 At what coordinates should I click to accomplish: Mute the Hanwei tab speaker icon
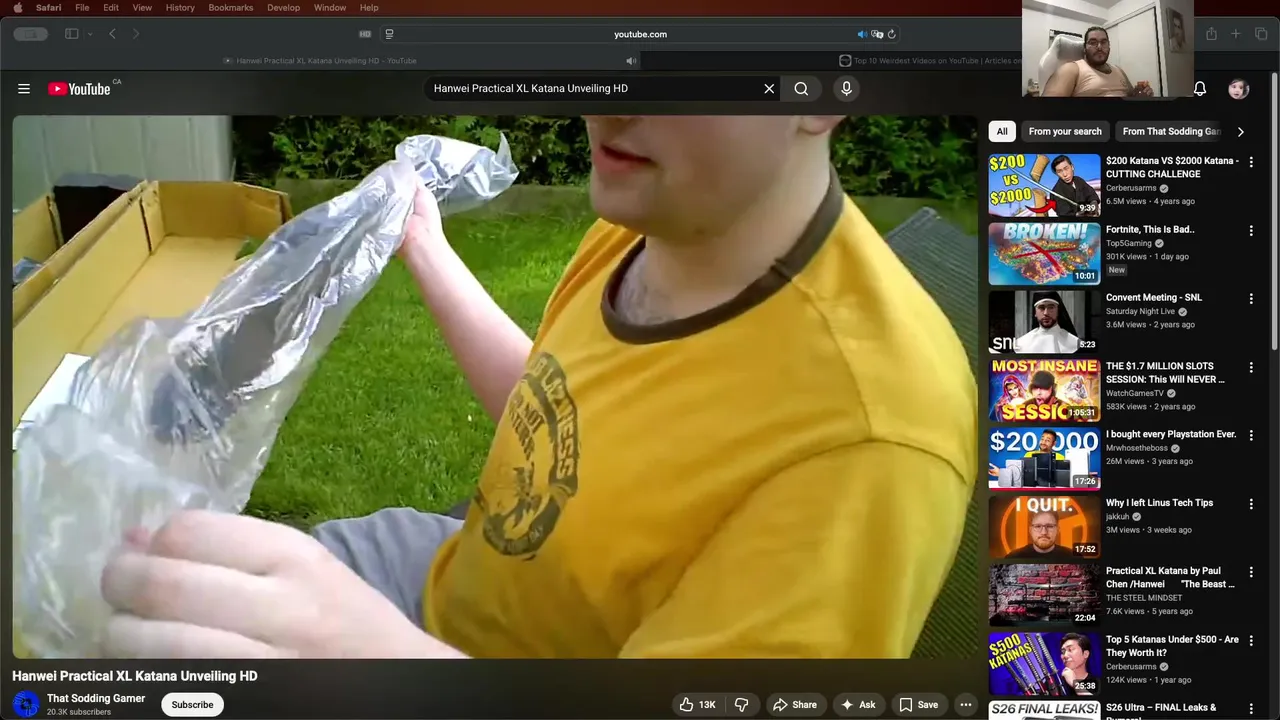click(x=630, y=61)
